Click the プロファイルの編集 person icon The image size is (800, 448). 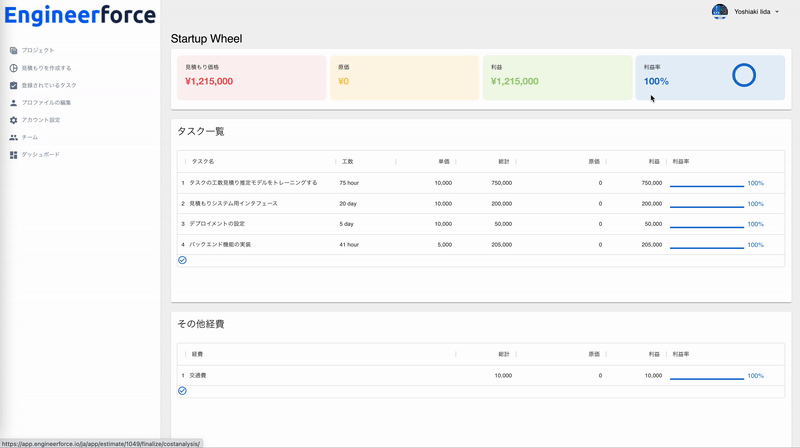pos(14,102)
